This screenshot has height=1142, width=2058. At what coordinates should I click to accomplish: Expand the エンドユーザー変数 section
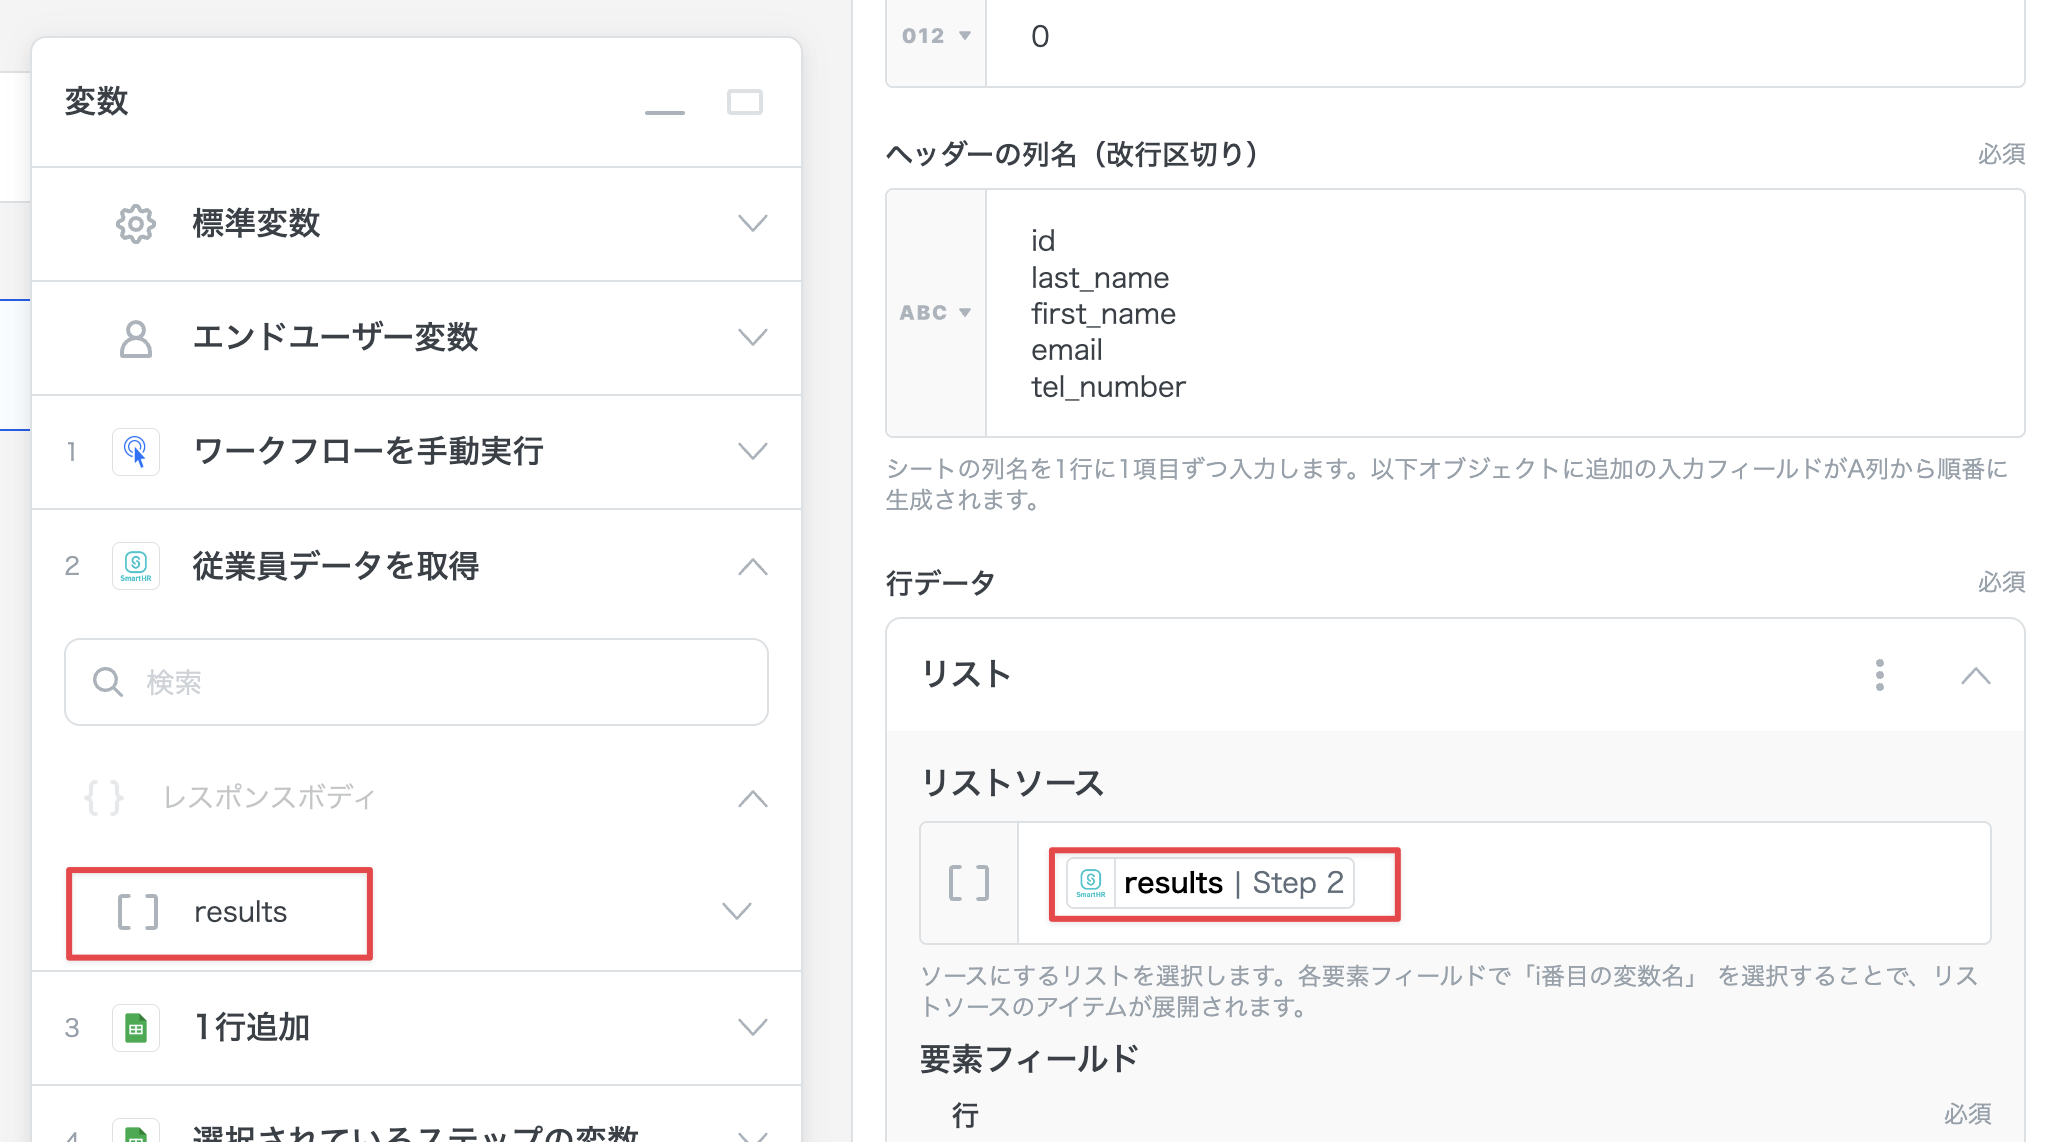[752, 338]
